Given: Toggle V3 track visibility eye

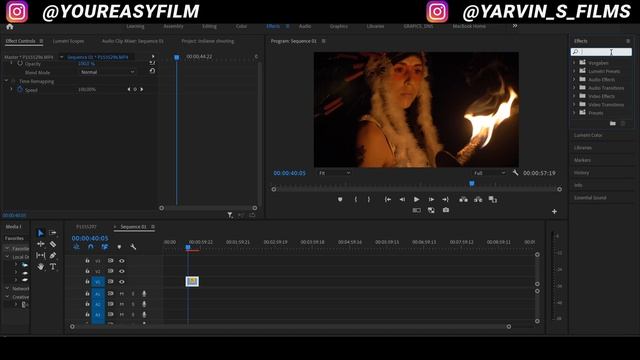Looking at the screenshot, I should coord(122,261).
